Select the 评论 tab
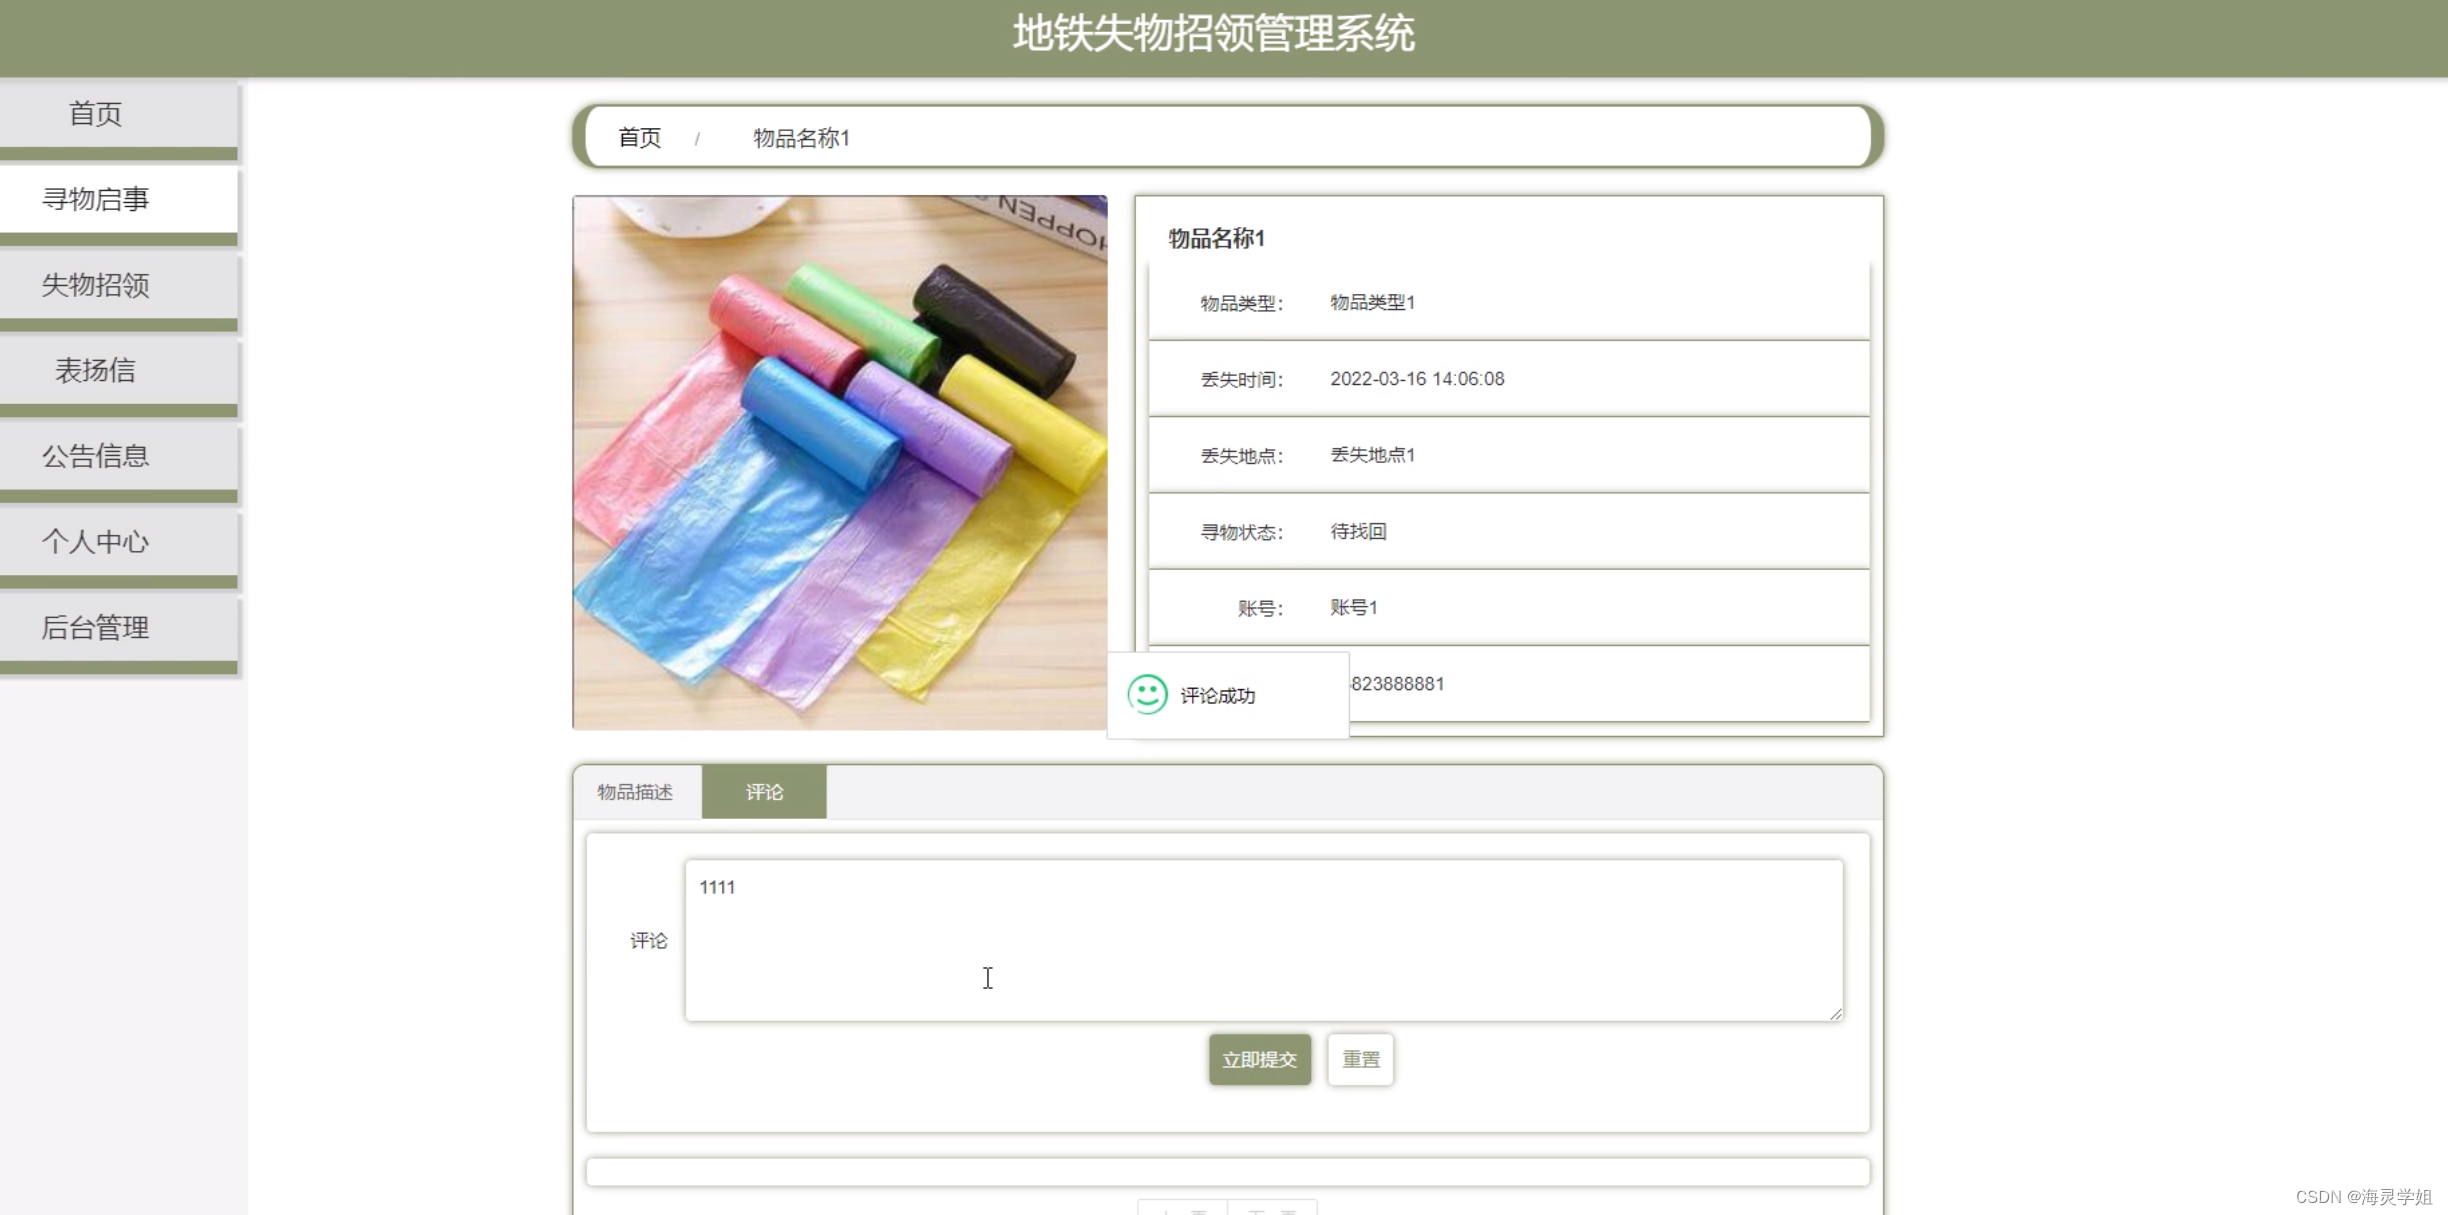 [x=764, y=792]
